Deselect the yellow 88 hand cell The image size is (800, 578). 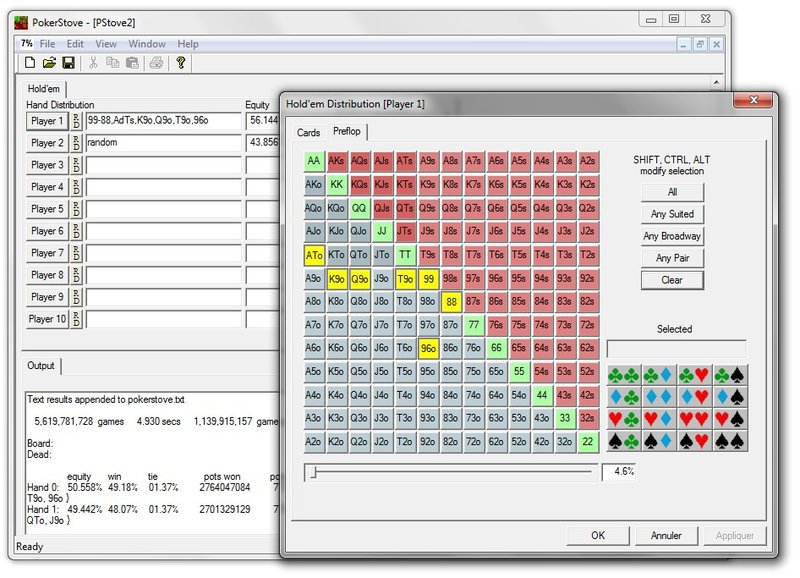tap(452, 301)
